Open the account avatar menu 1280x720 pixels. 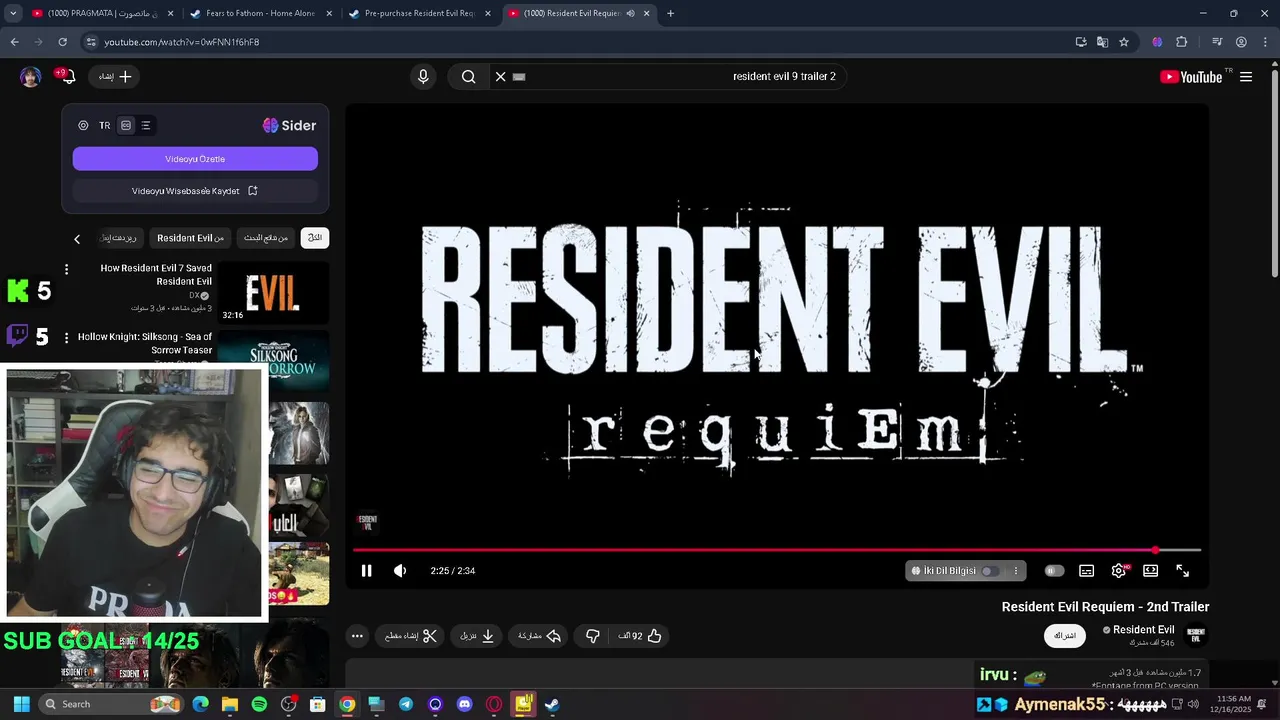pyautogui.click(x=30, y=77)
